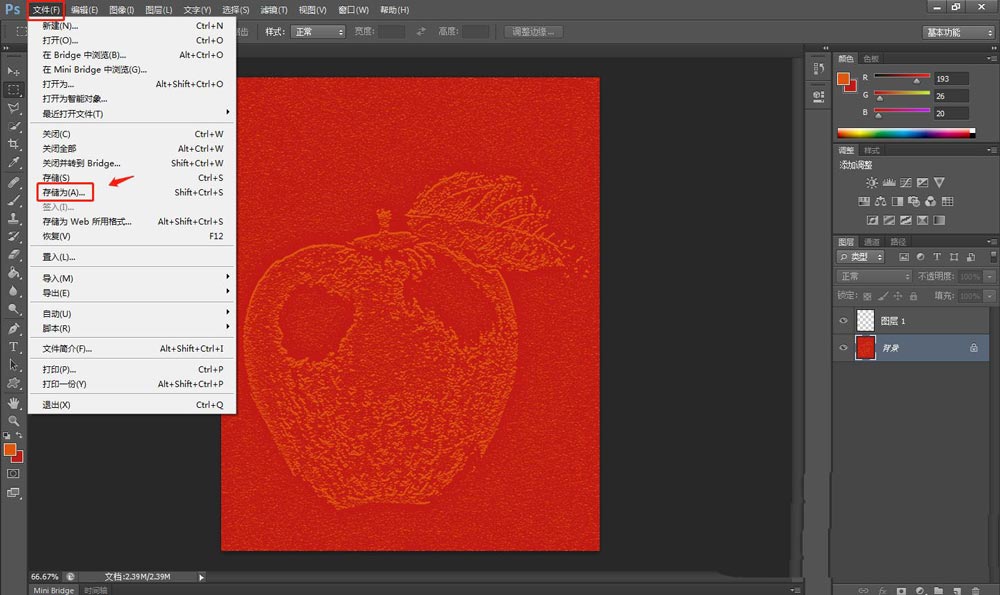Select the Horizontal Type tool
This screenshot has height=595, width=1000.
pos(14,346)
